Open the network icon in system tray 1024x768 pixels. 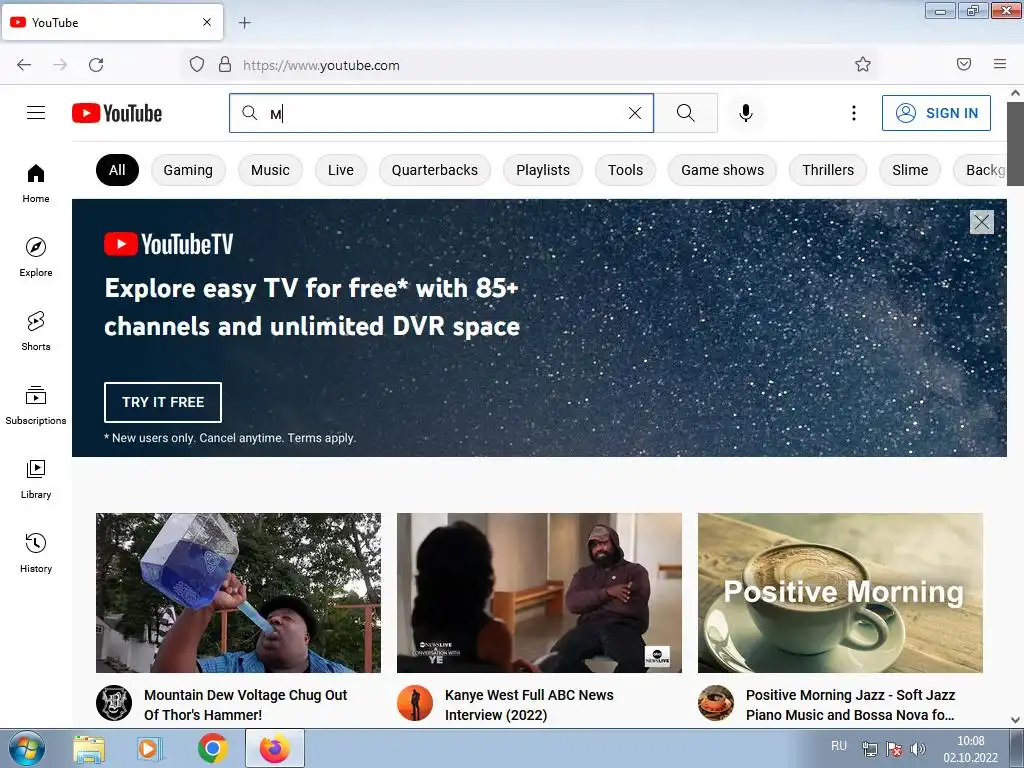[x=869, y=749]
